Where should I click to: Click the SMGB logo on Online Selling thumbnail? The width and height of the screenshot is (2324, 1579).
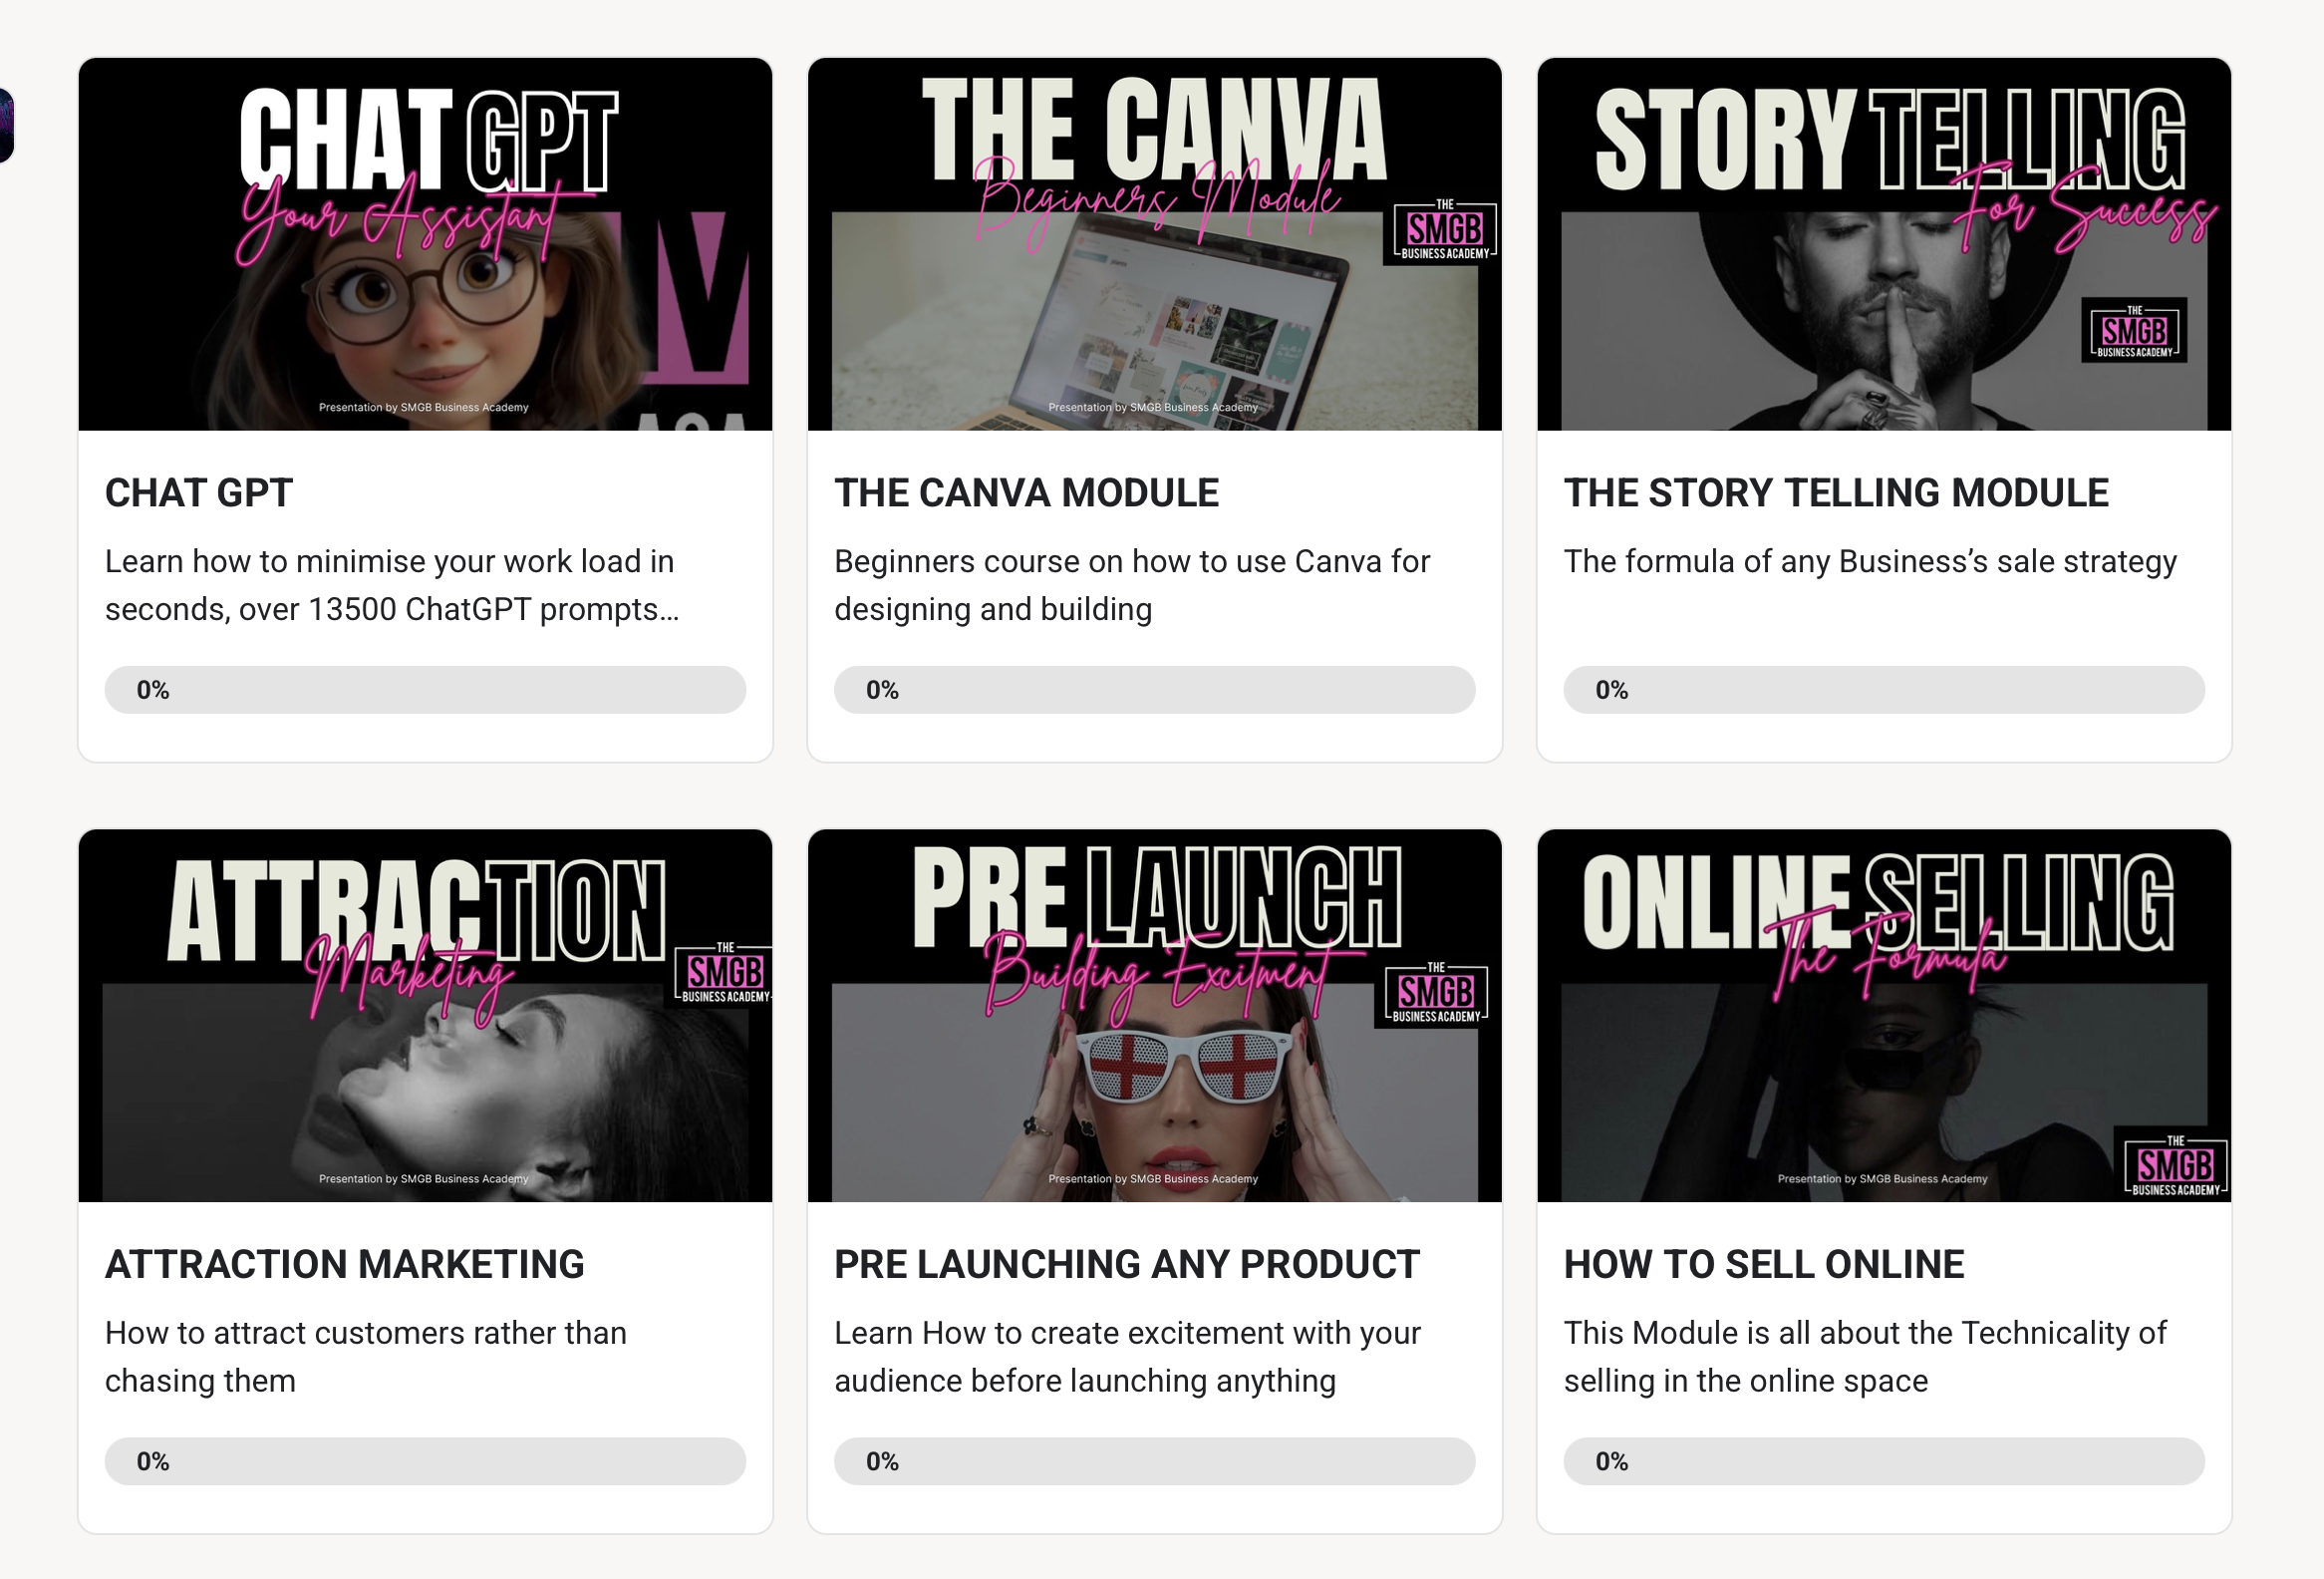point(2175,1165)
